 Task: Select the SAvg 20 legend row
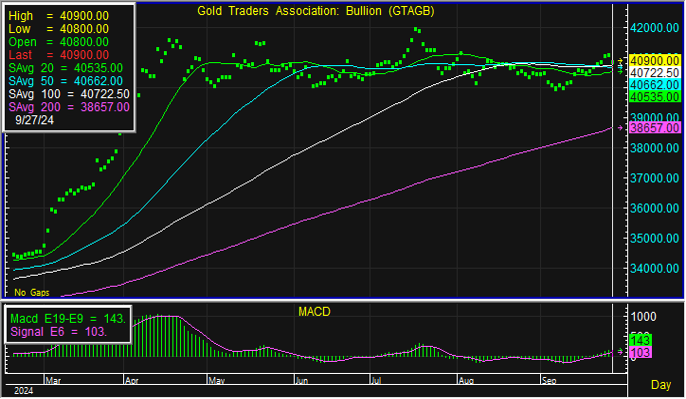pos(66,68)
